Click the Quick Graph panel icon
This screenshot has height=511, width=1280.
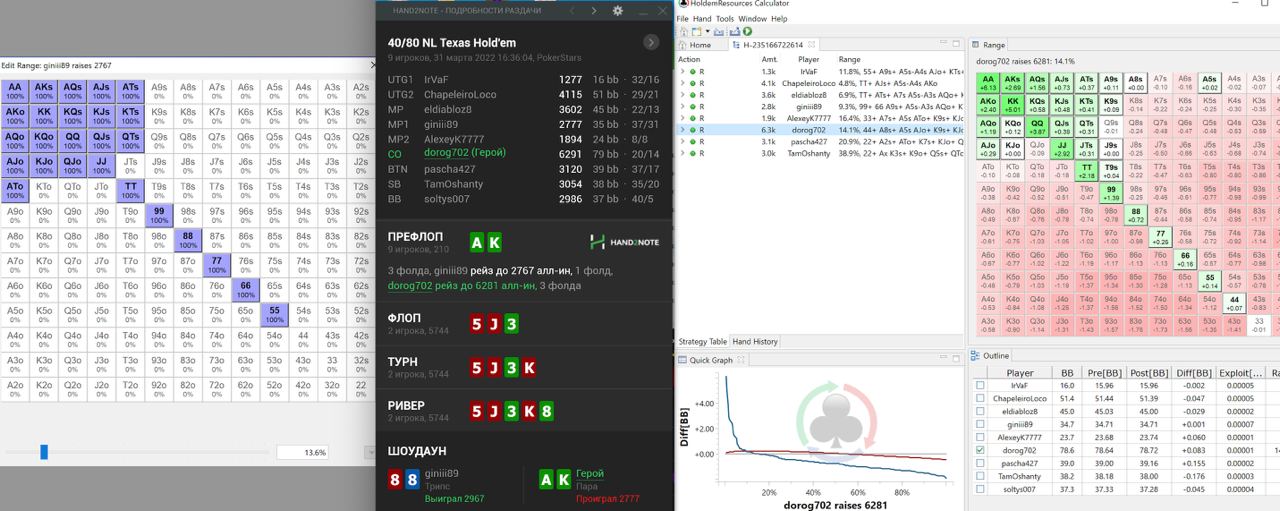[x=682, y=360]
